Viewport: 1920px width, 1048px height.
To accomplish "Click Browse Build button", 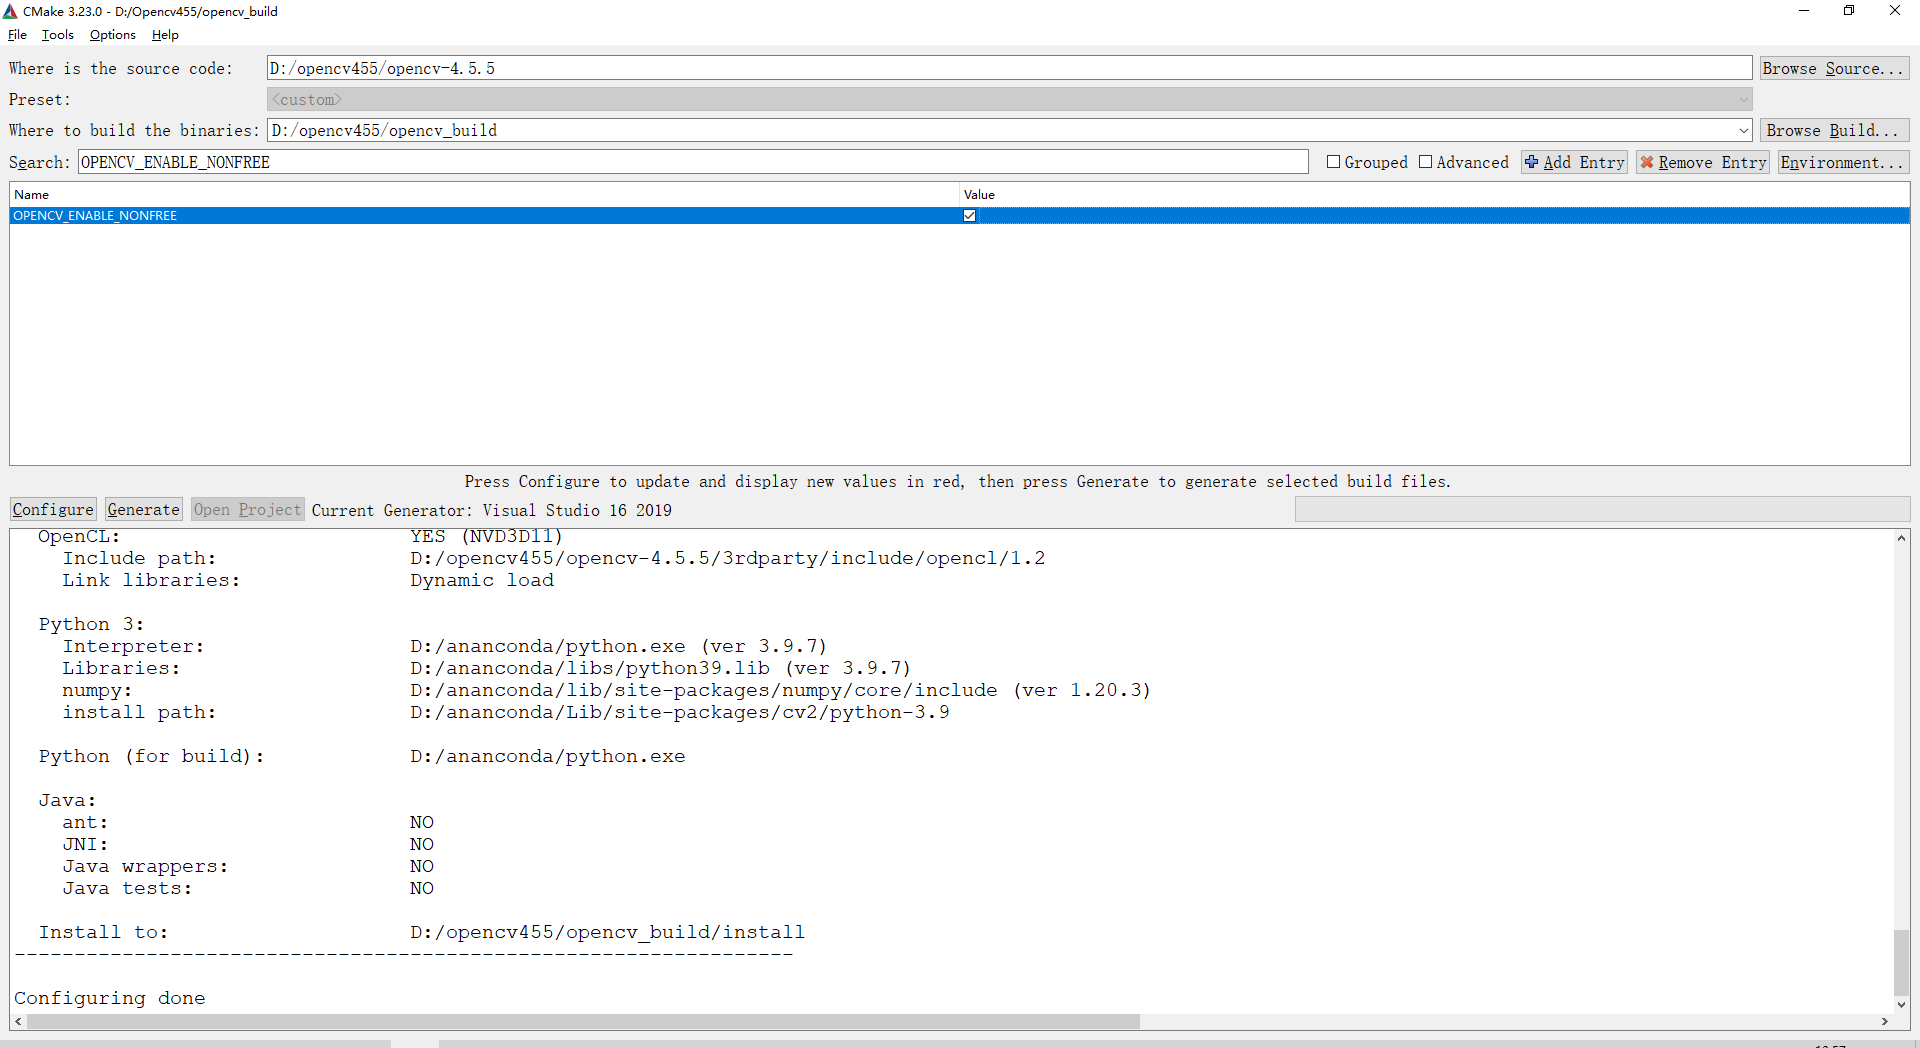I will tap(1834, 130).
